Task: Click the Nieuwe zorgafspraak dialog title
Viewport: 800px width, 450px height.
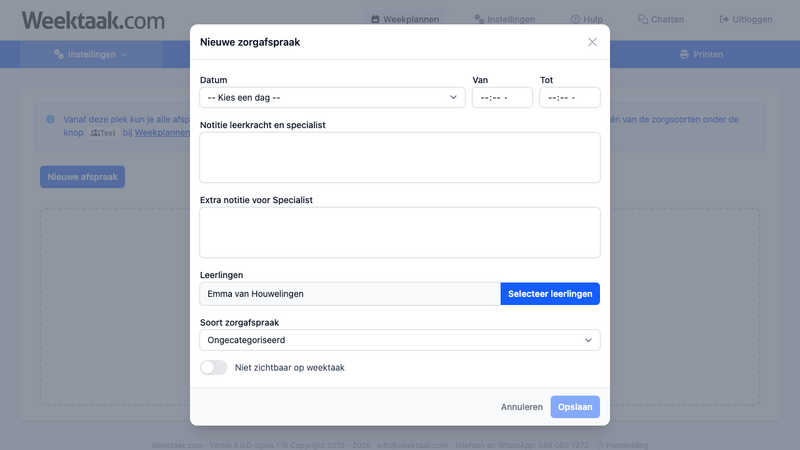Action: [x=250, y=42]
